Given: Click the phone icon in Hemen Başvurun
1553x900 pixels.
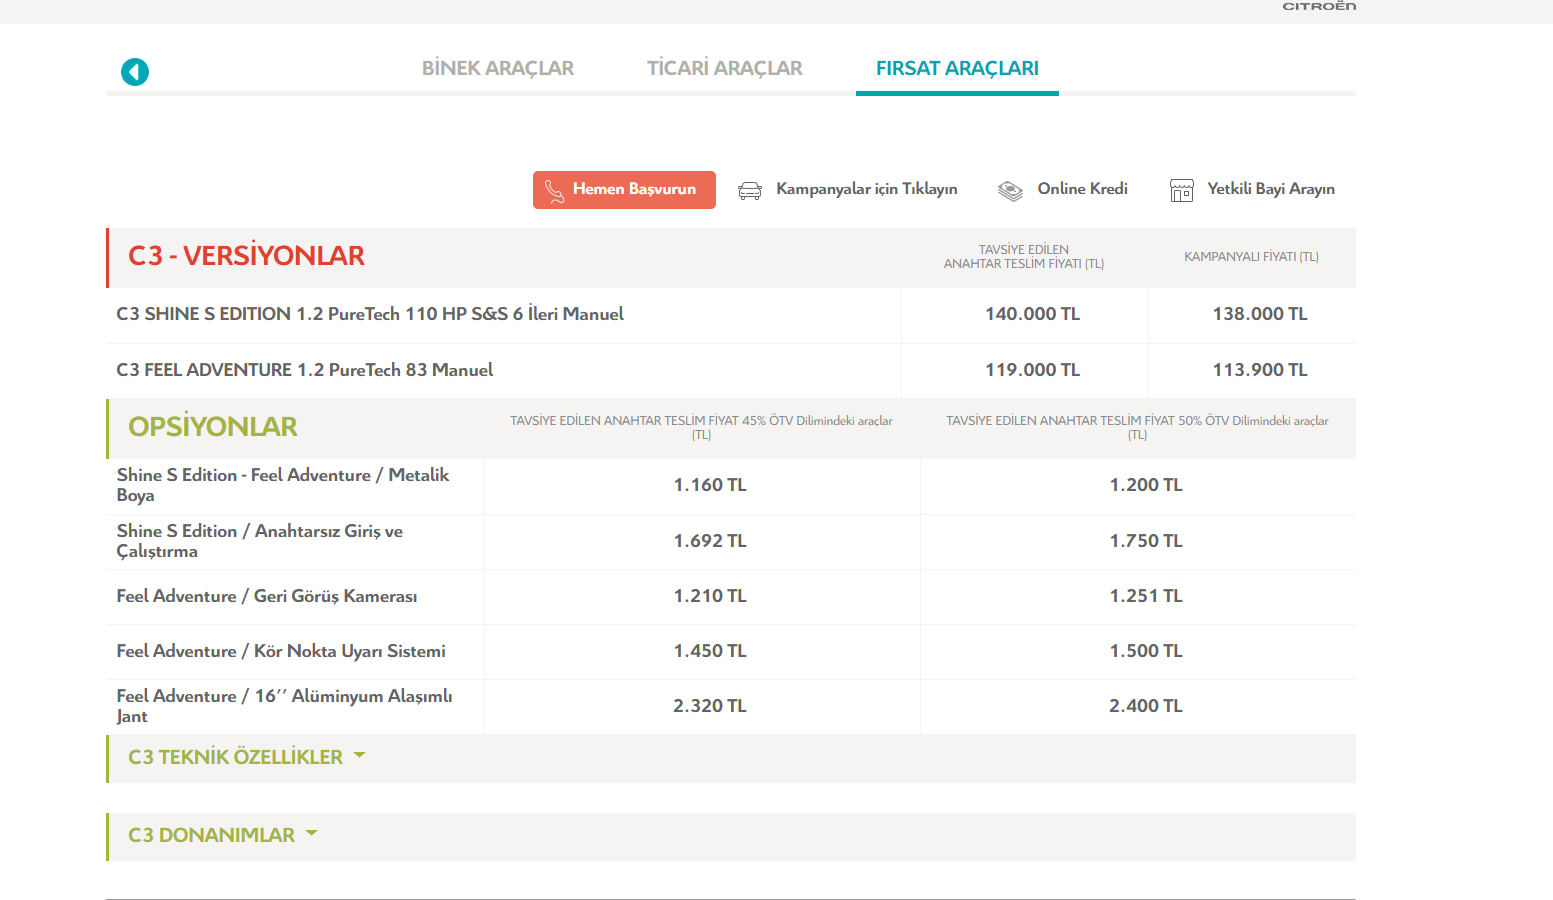Looking at the screenshot, I should point(554,190).
